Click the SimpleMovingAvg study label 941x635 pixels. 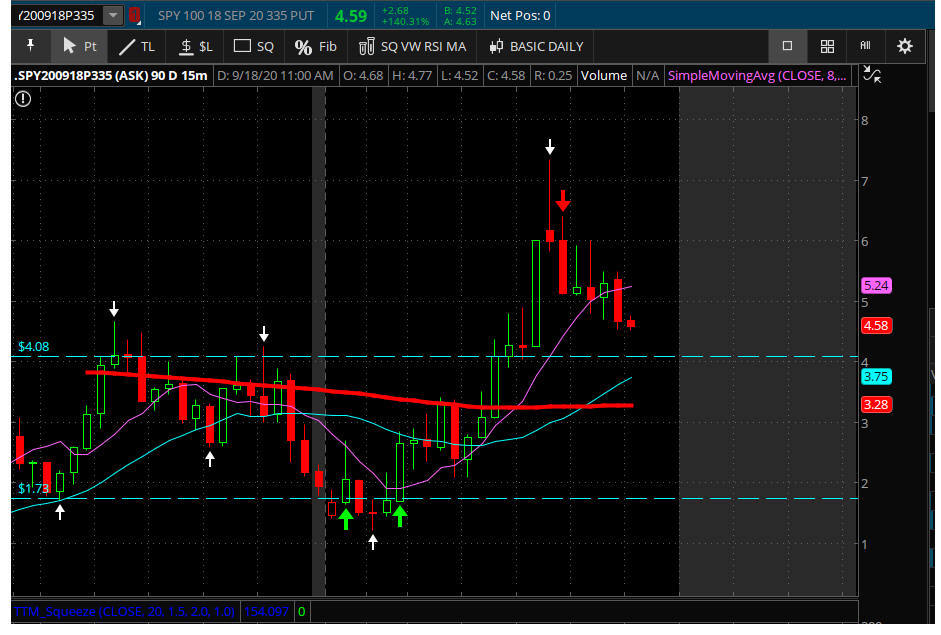pos(757,75)
